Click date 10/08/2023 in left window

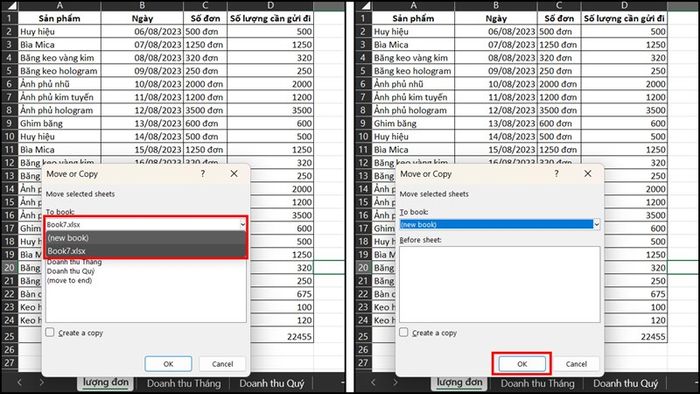tap(142, 84)
